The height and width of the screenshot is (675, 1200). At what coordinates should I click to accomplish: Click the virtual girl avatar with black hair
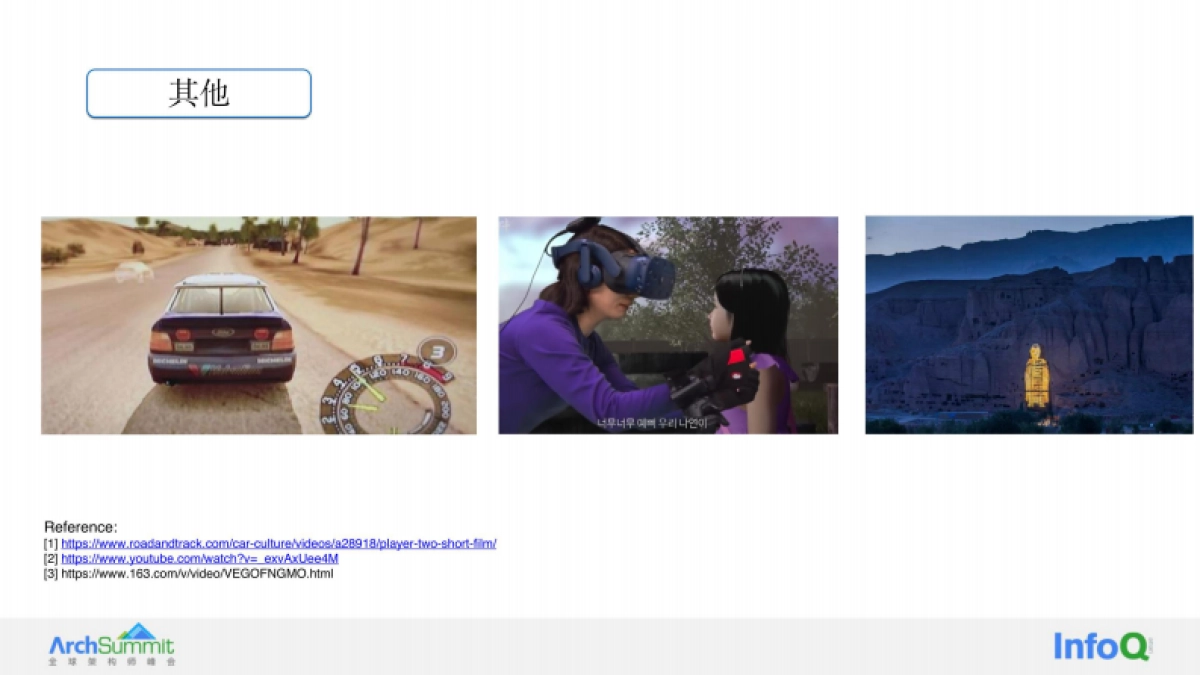tap(750, 320)
